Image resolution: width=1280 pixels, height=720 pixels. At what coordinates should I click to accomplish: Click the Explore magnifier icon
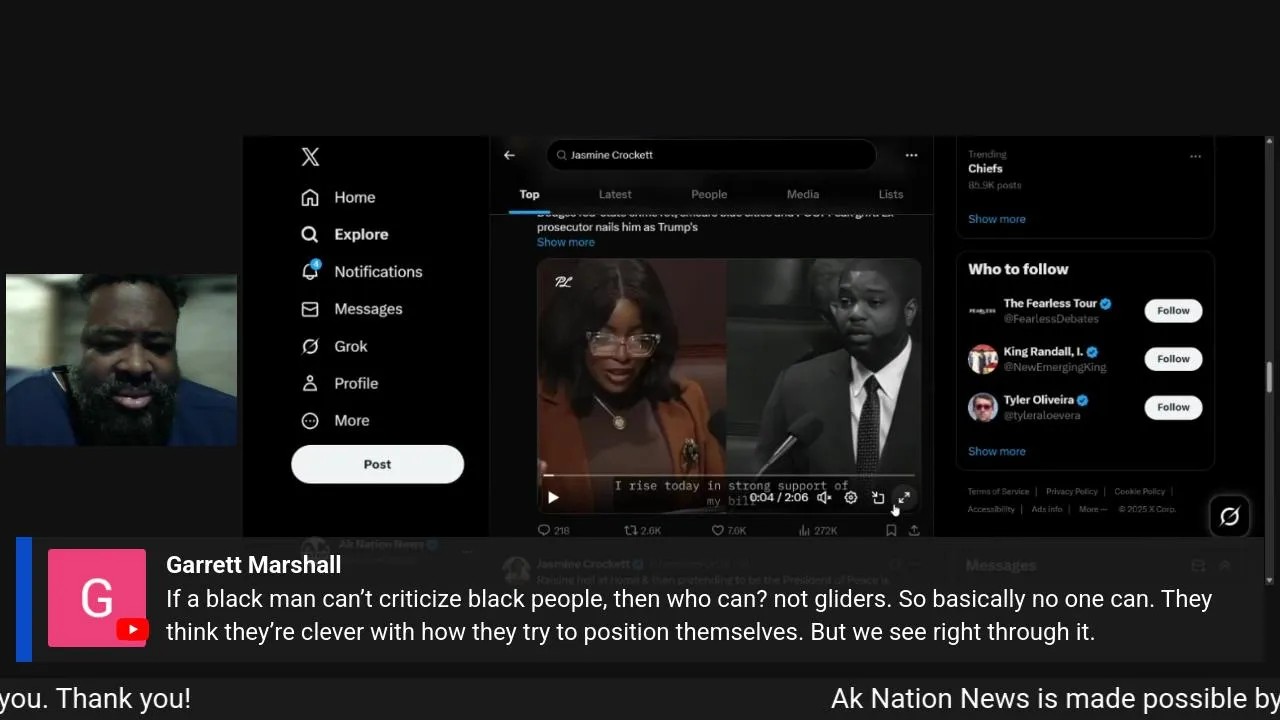[x=310, y=234]
